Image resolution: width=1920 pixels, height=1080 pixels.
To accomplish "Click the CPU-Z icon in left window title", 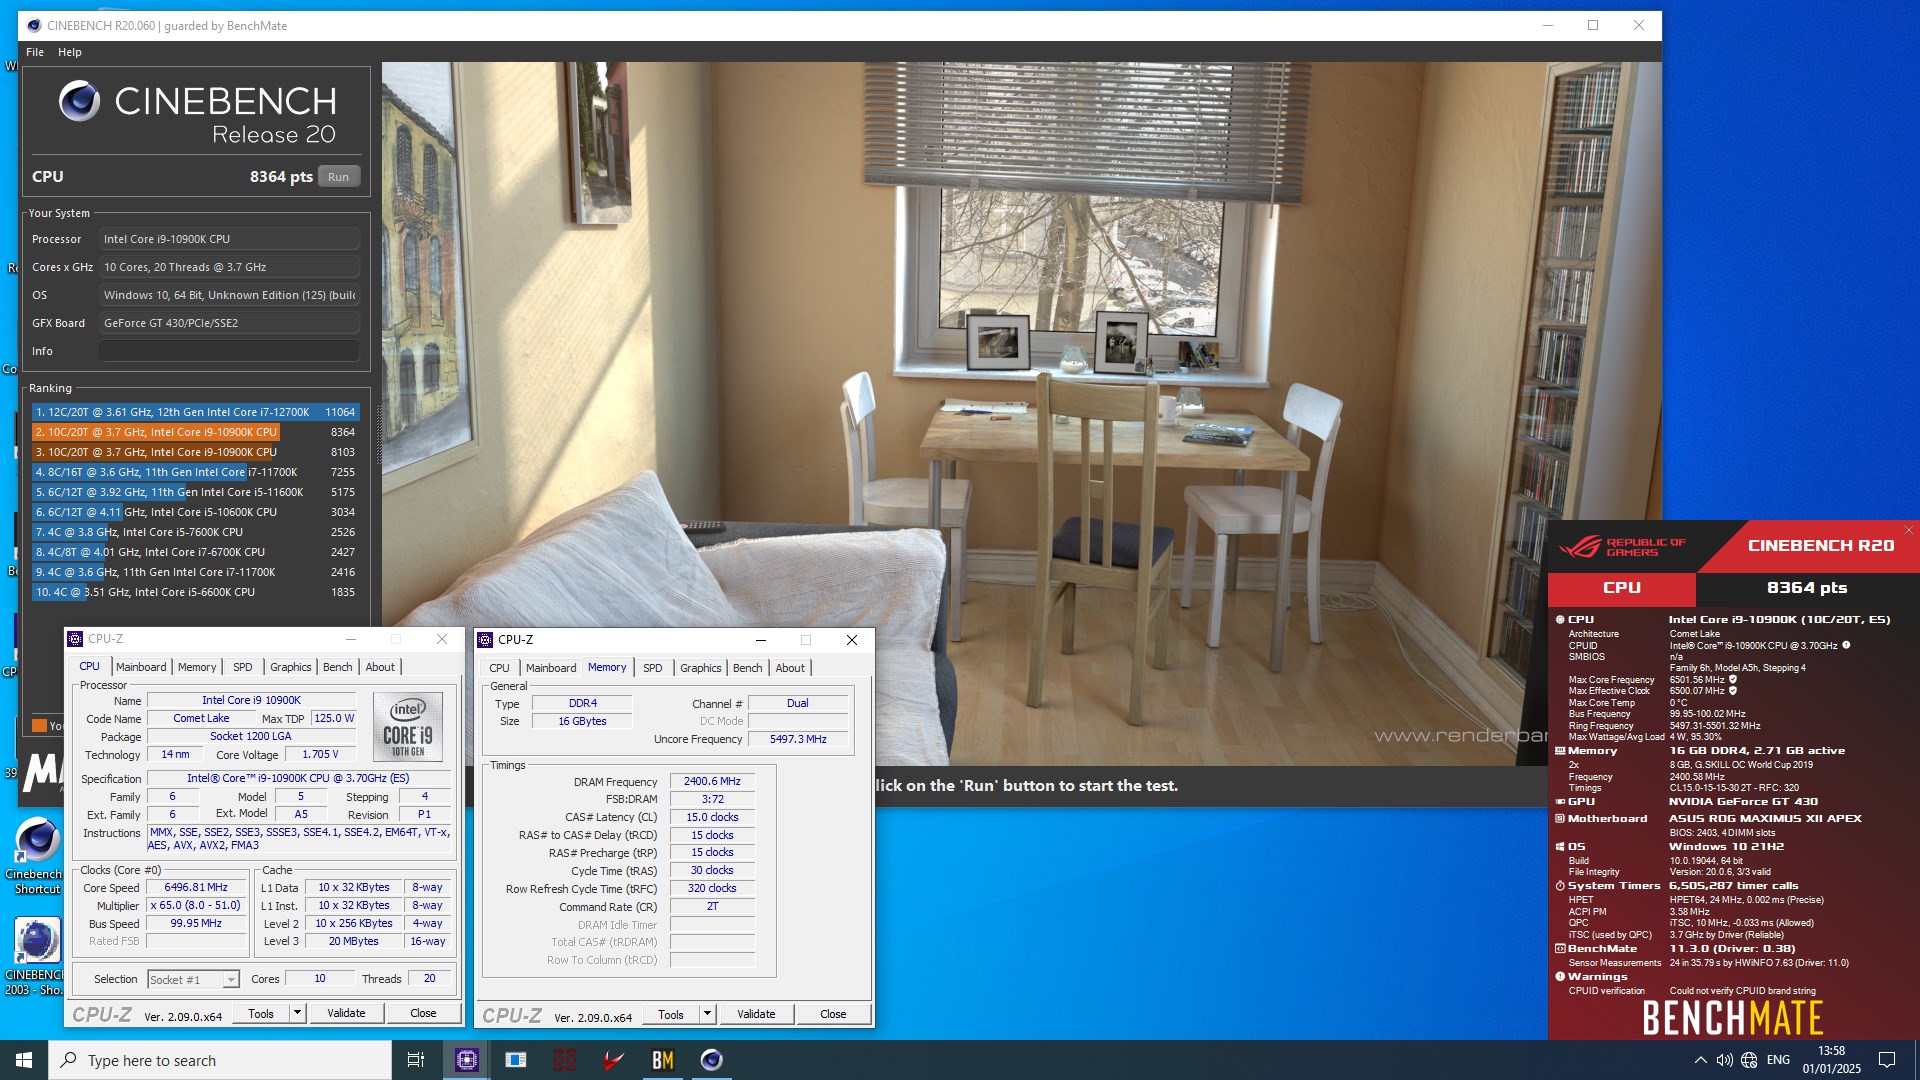I will point(75,639).
